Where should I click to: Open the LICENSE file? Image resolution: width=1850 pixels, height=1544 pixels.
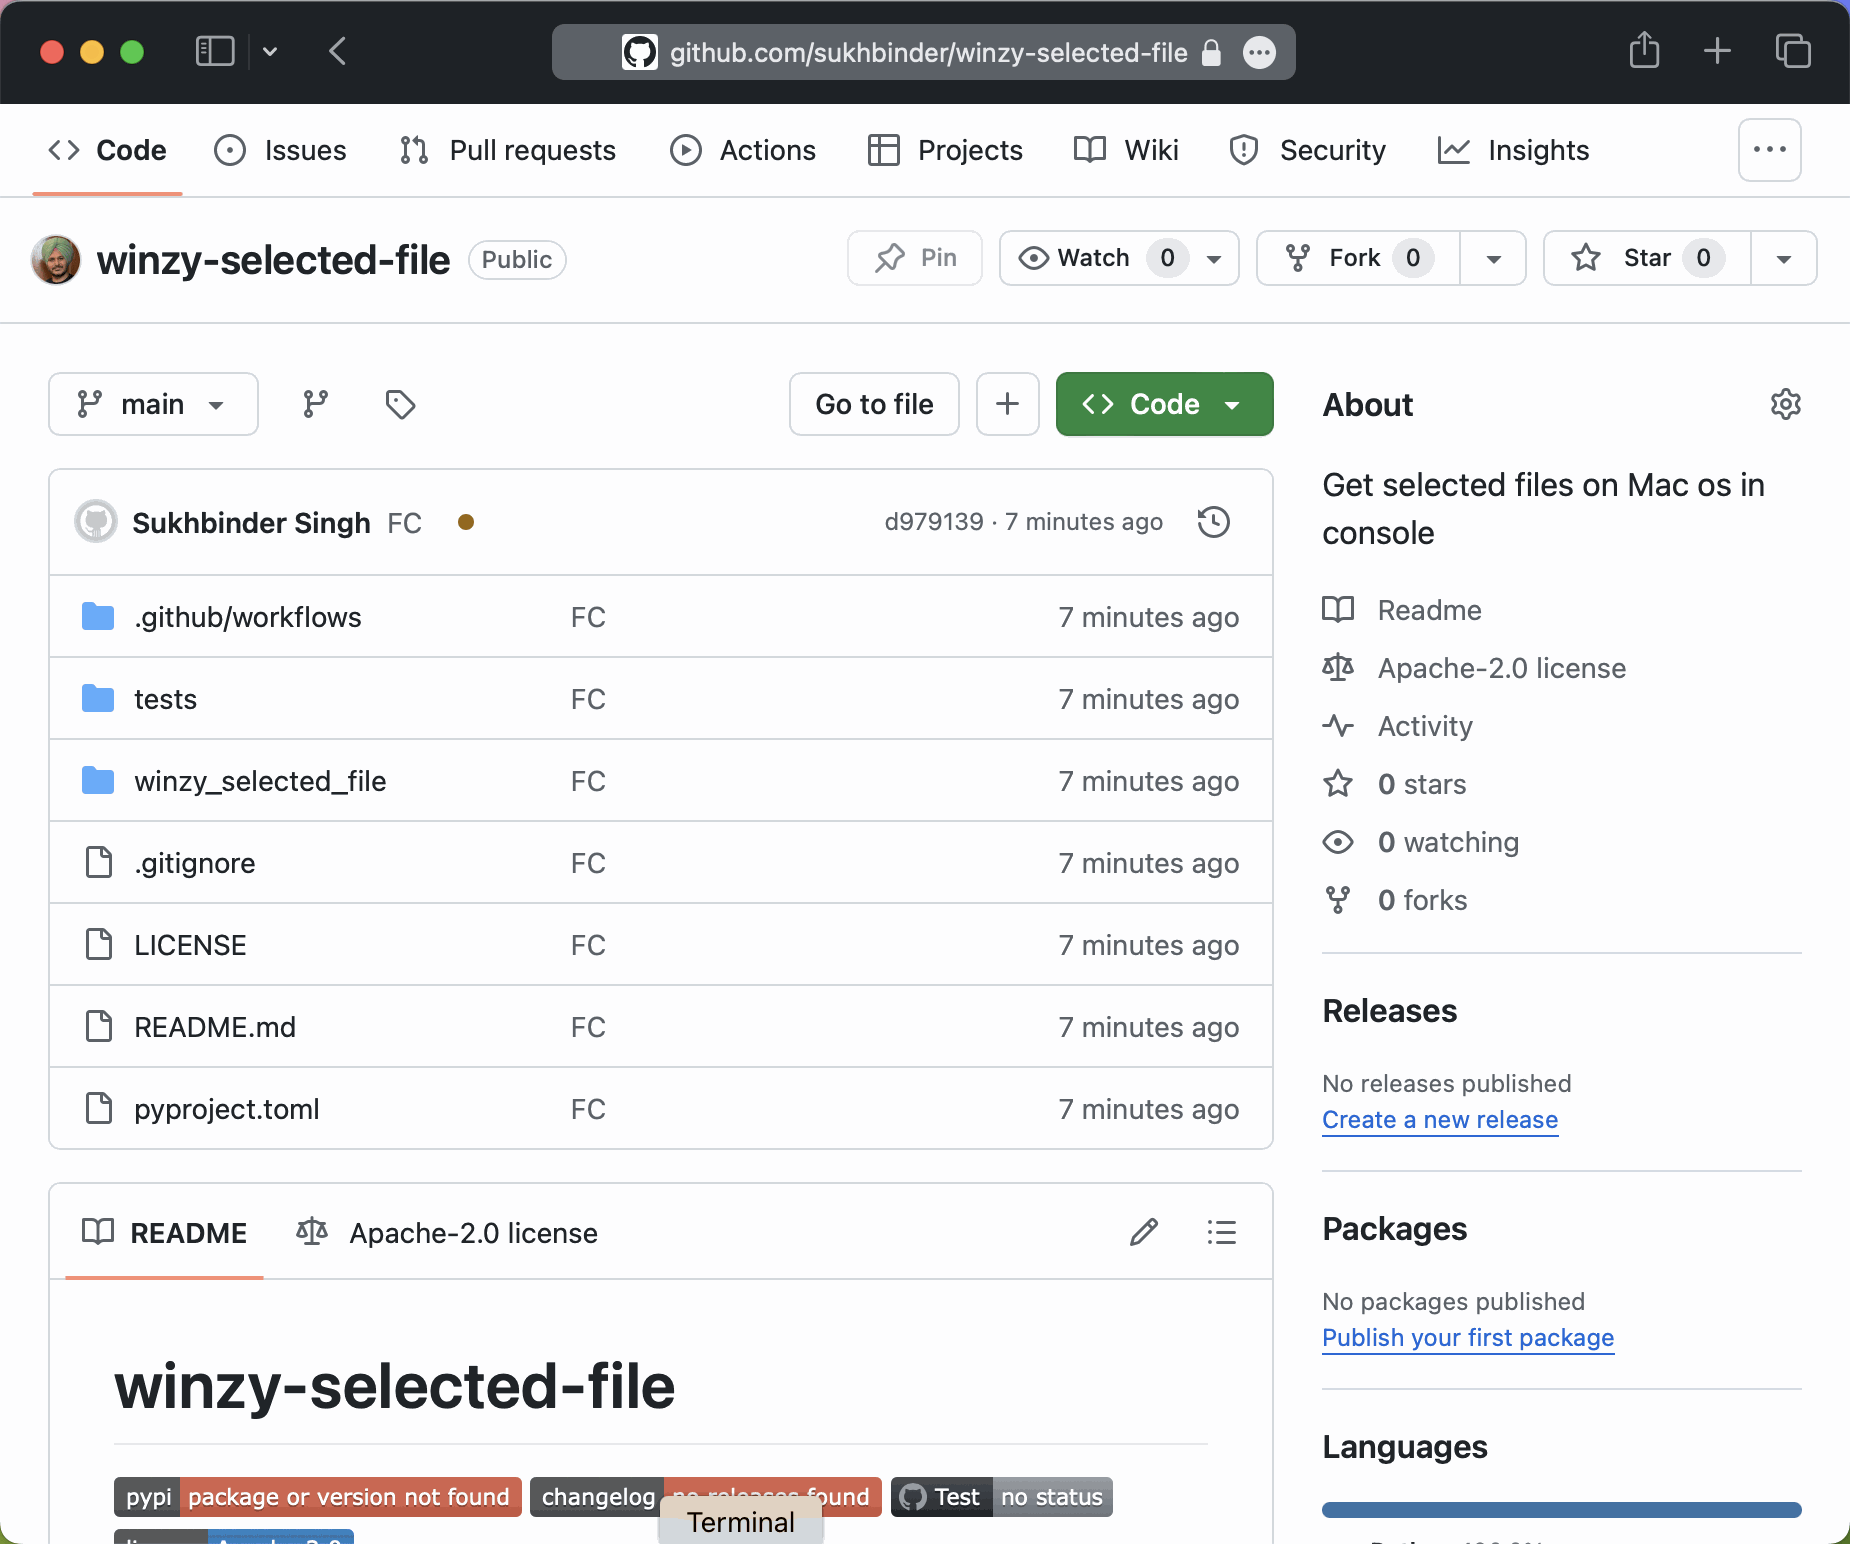tap(190, 945)
